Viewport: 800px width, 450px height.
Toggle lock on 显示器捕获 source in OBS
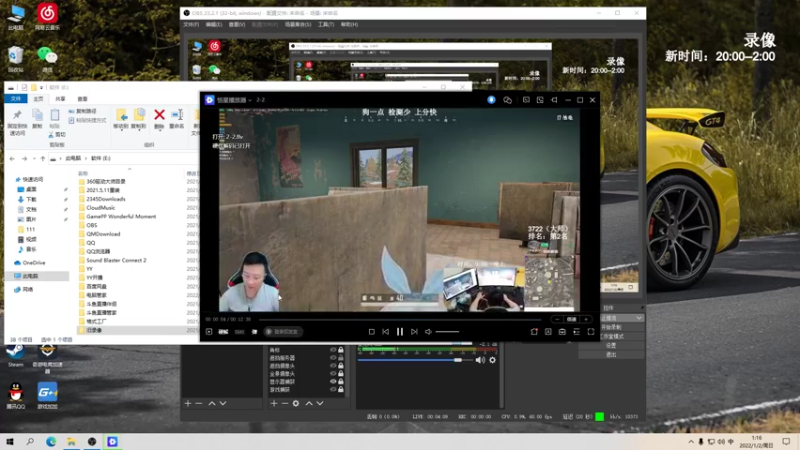point(341,381)
